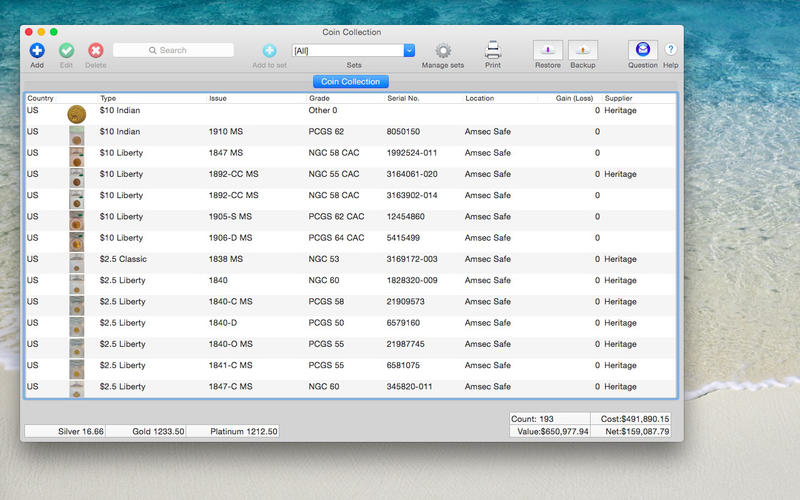
Task: Click thumbnail in the 1906-D MS row
Action: 77,242
